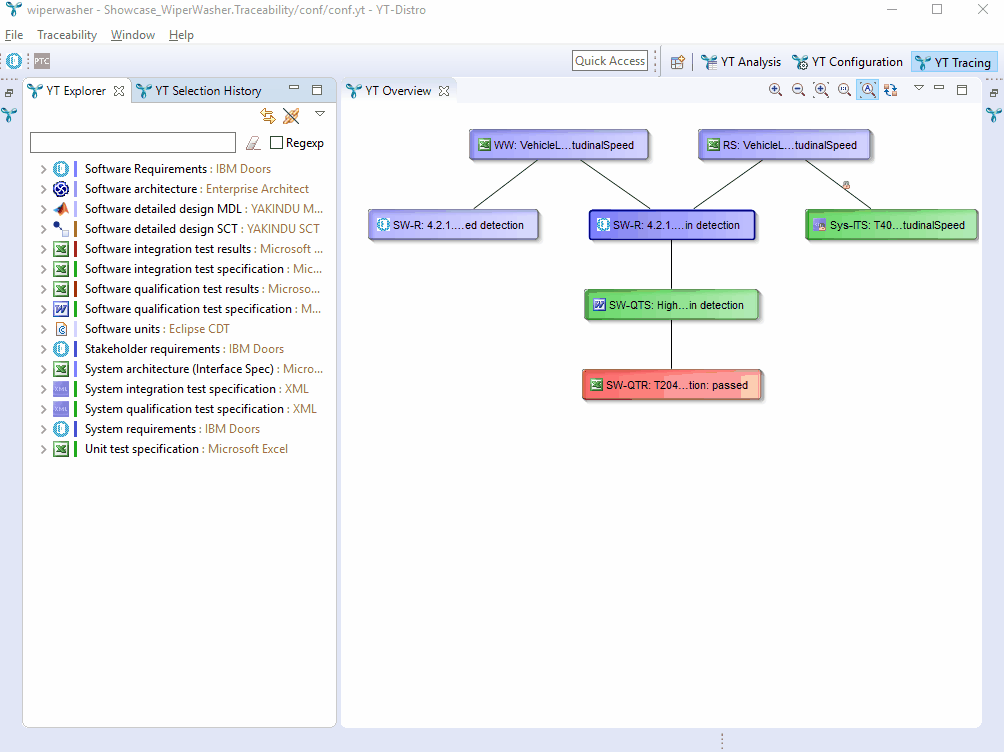Click the remove links icon in YT Explorer
Viewport: 1004px width, 752px height.
click(291, 116)
